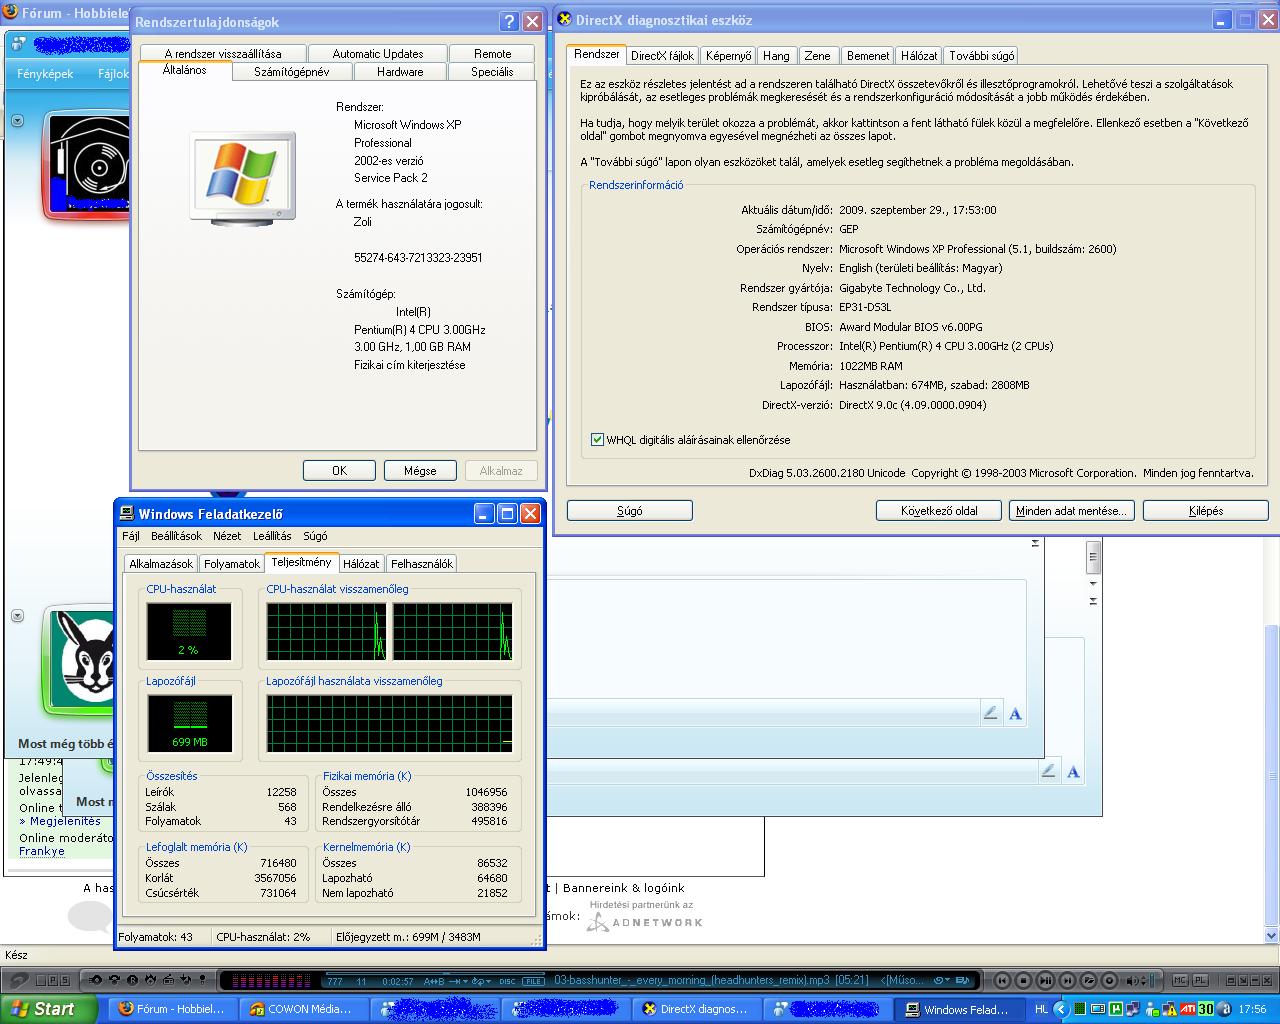
Task: Click the lower font 'A' icon in chat
Action: 1073,771
